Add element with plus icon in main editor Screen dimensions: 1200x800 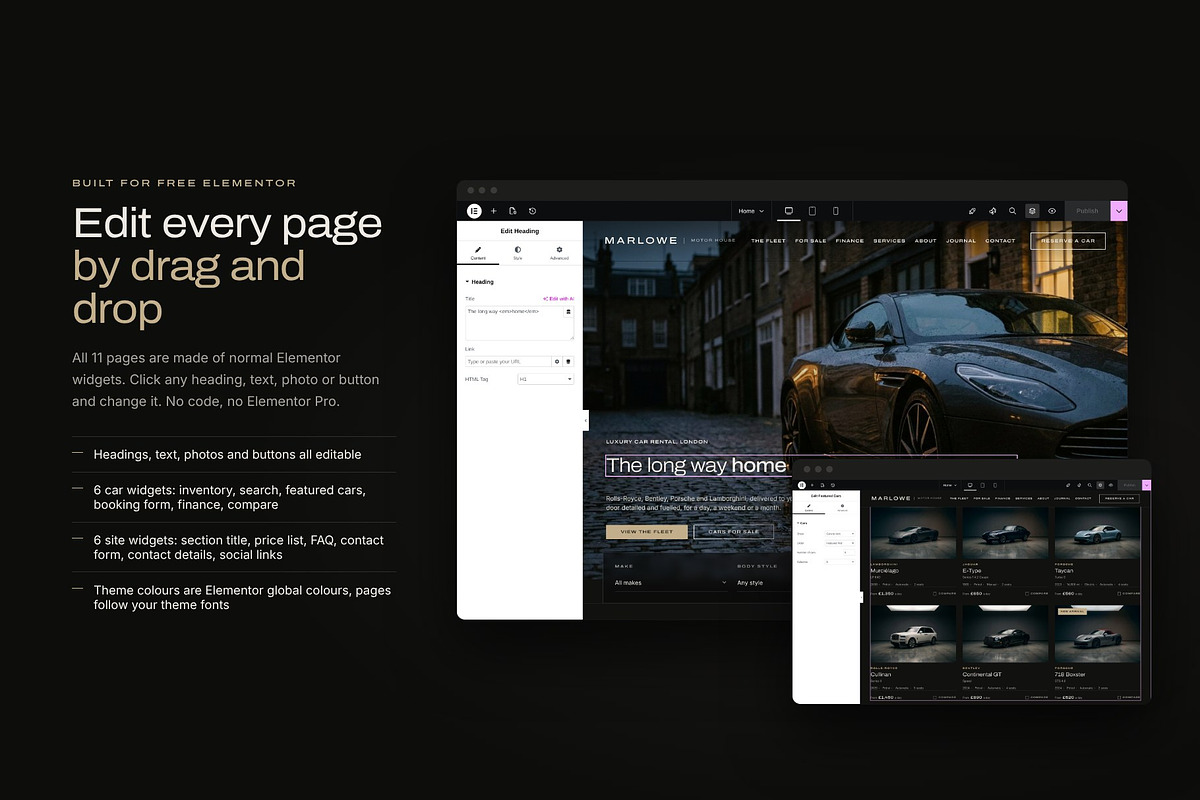click(493, 211)
